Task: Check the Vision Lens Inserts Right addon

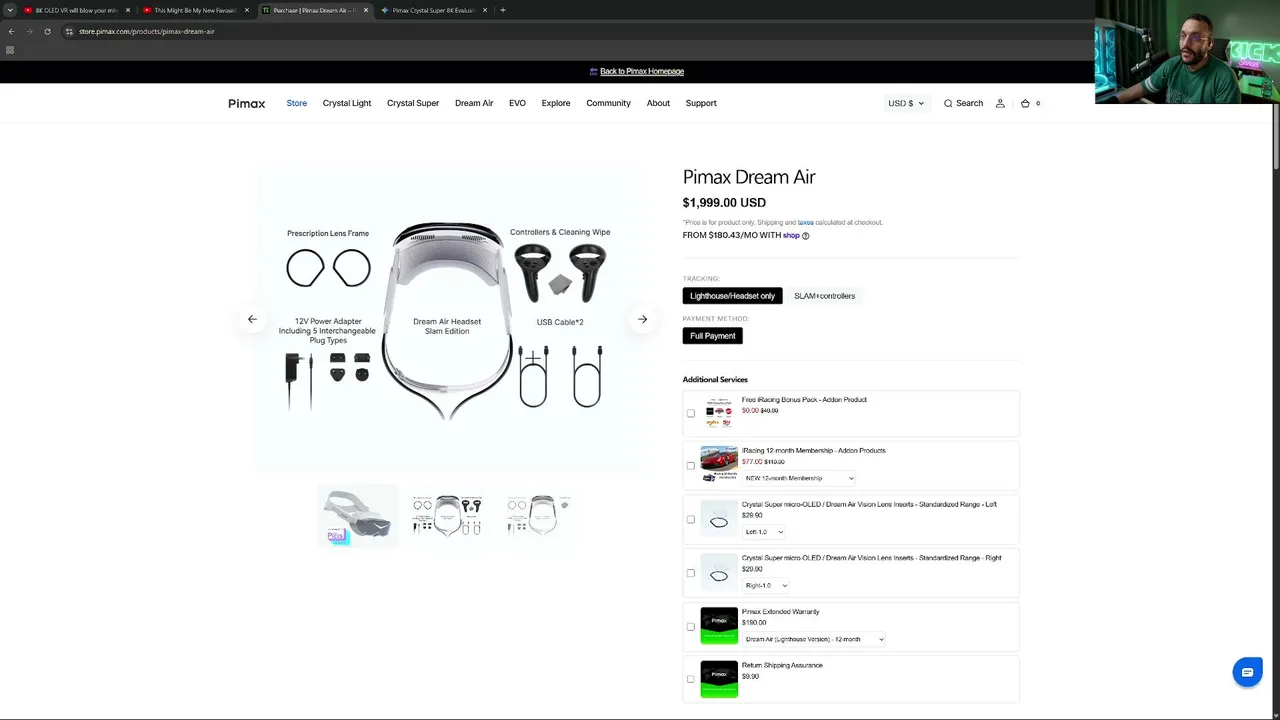Action: click(690, 573)
